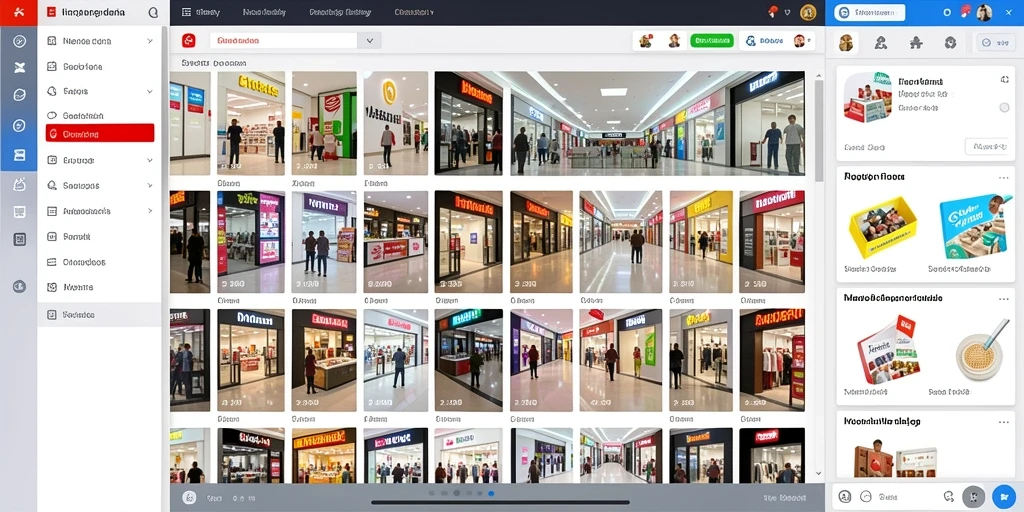Switch to the third tab in the dark top bar
1024x512 pixels.
coord(339,12)
